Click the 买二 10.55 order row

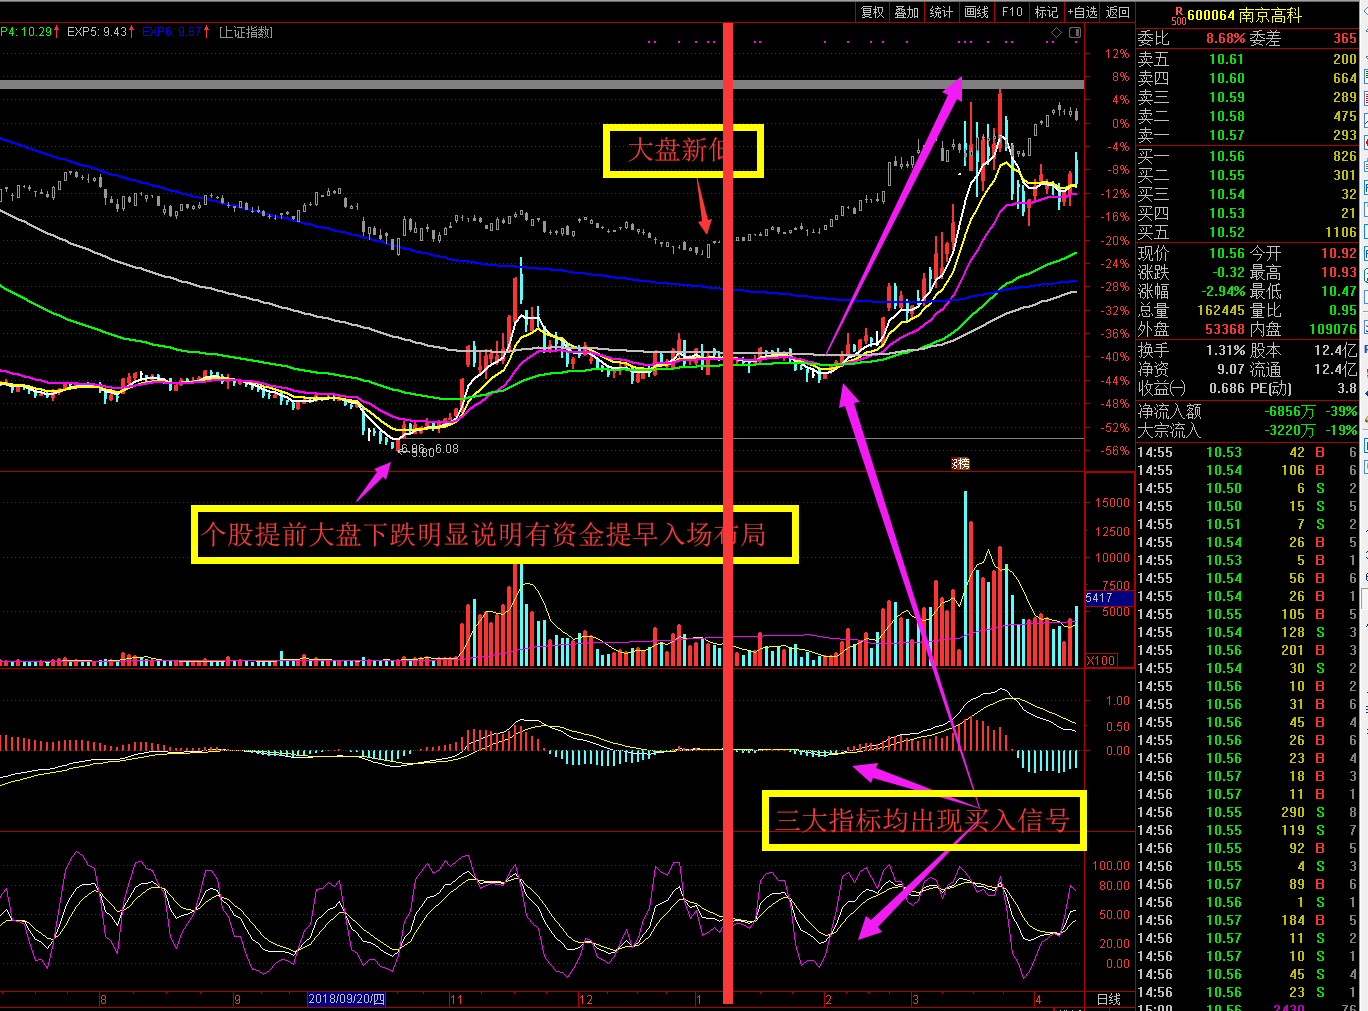pyautogui.click(x=1247, y=175)
